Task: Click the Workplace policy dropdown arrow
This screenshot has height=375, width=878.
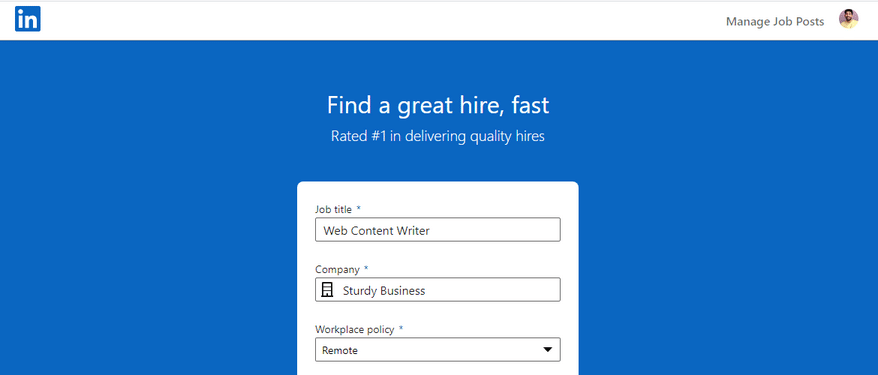Action: click(548, 350)
